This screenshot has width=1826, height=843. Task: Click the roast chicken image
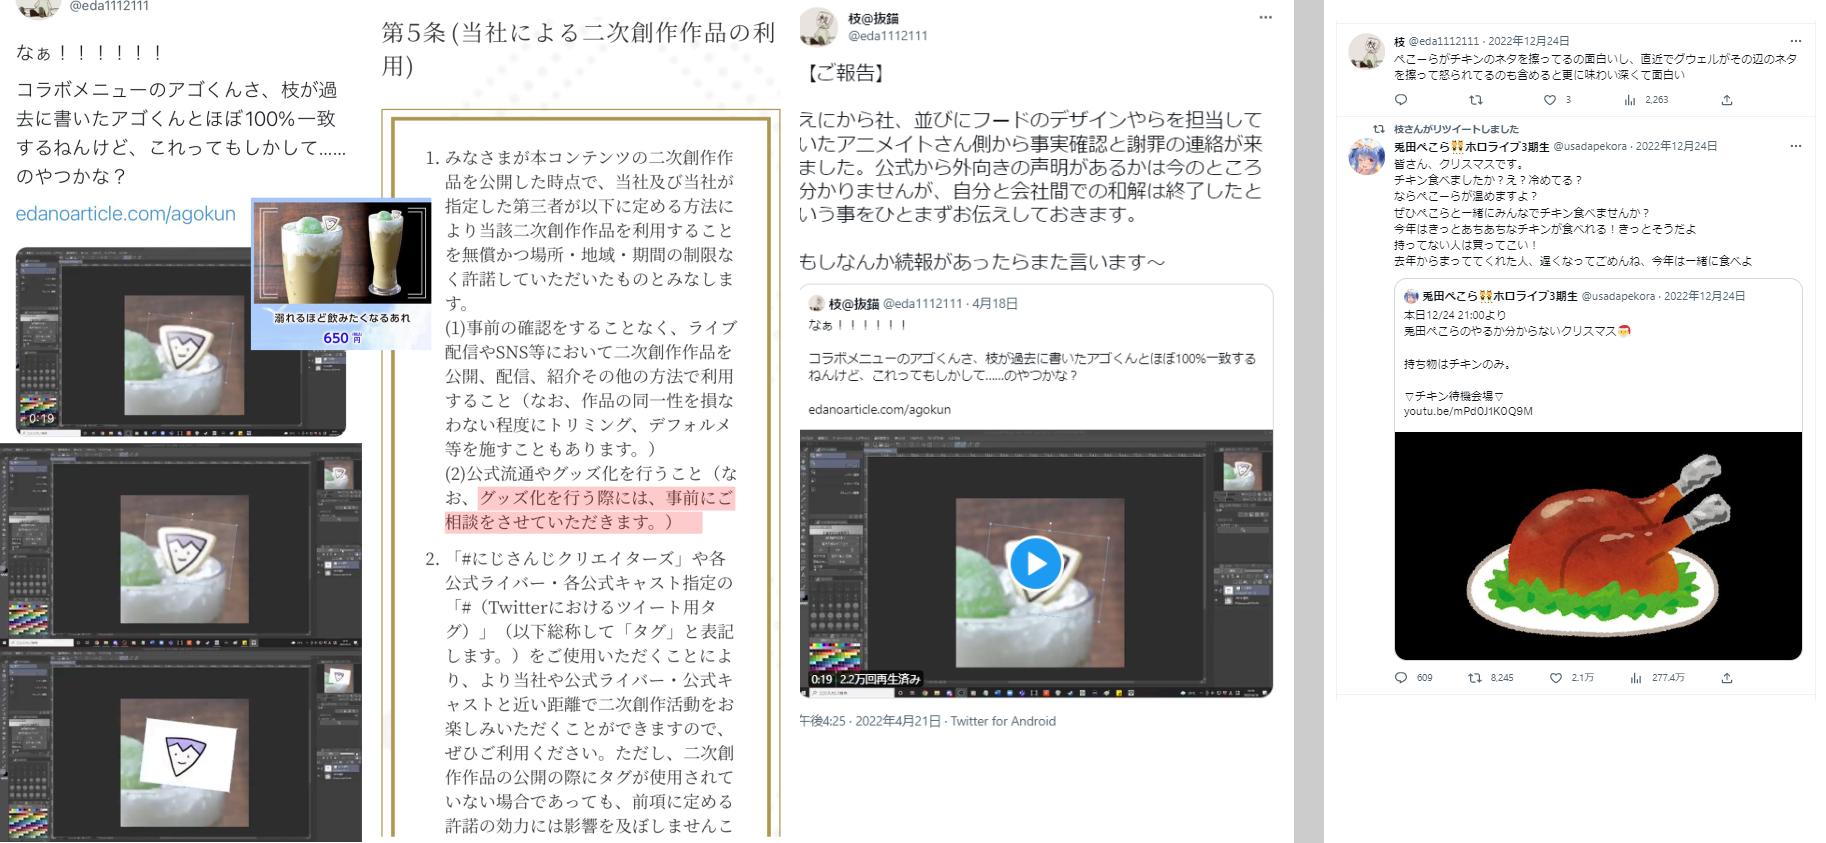click(1598, 546)
